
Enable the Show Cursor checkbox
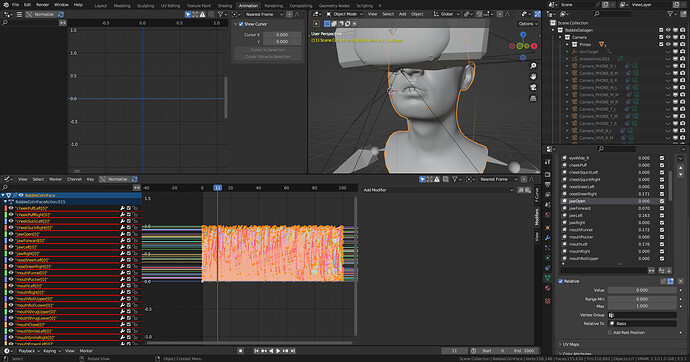[241, 24]
